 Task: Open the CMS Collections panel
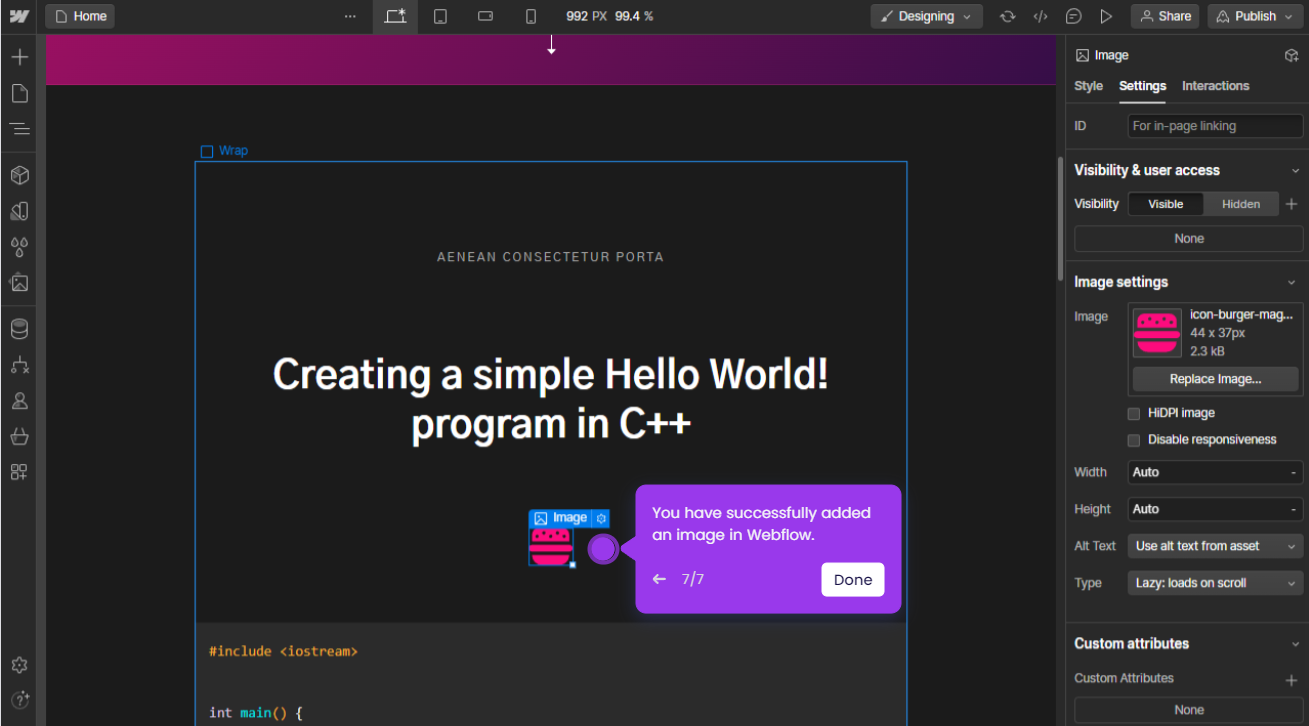tap(18, 328)
